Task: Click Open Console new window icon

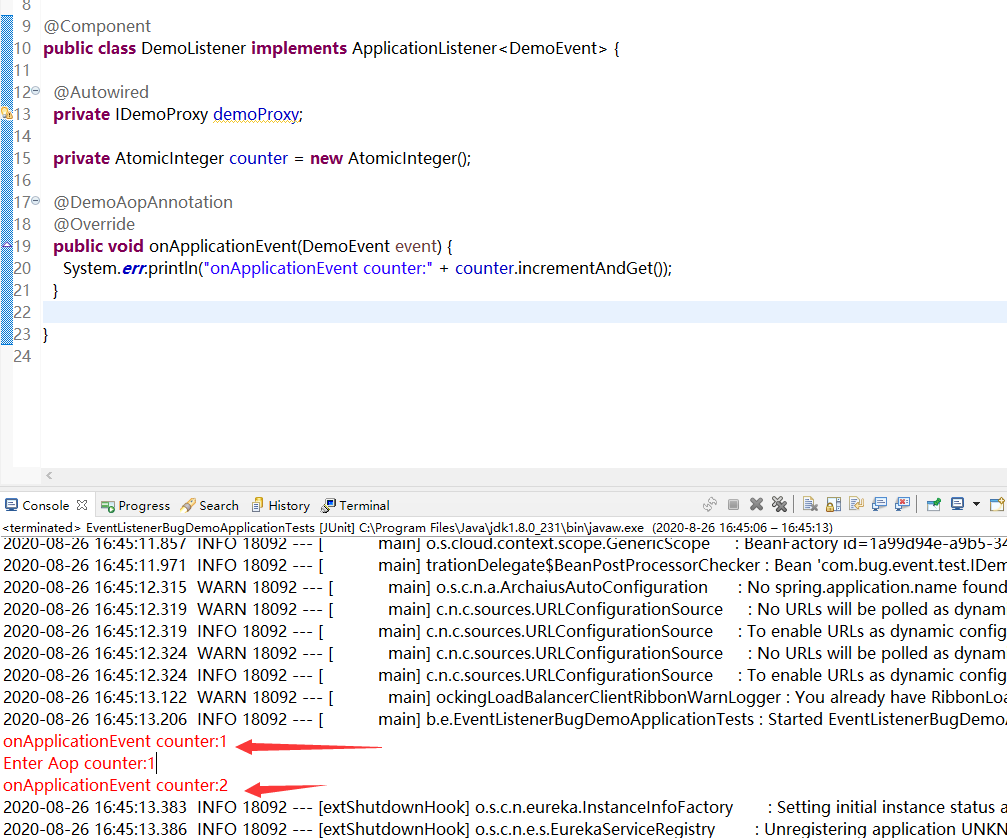Action: click(x=997, y=505)
